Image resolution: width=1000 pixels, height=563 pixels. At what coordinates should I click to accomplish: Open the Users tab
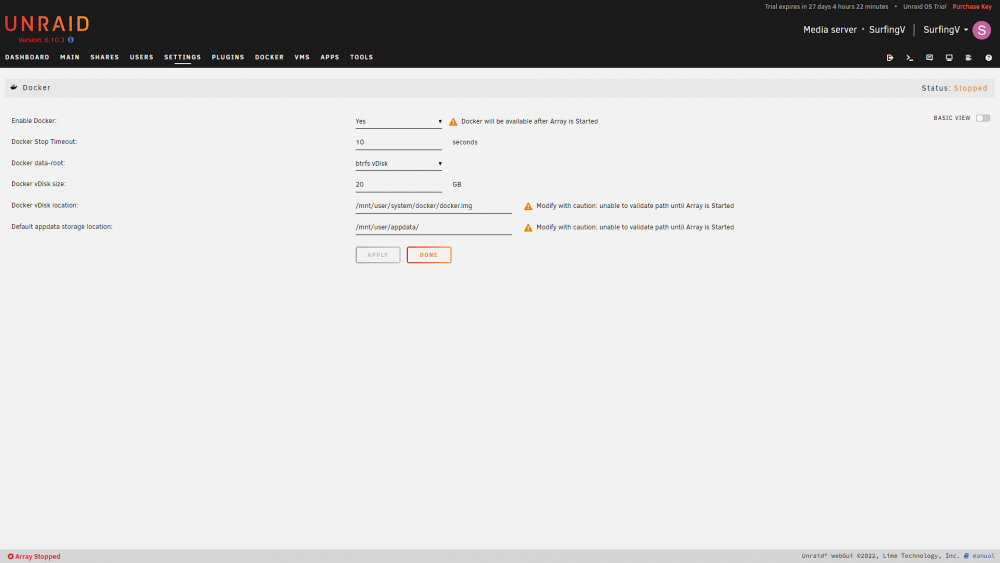[142, 57]
